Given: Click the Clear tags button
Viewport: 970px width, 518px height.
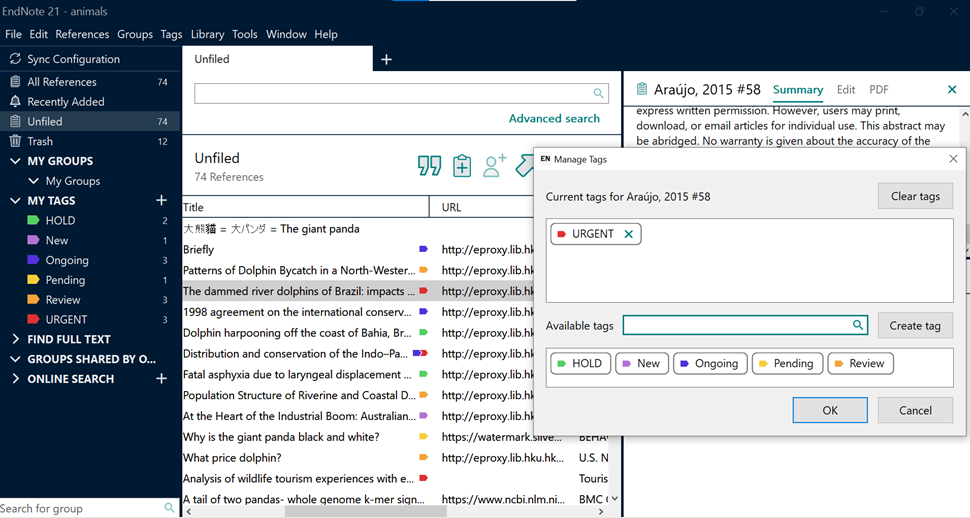Looking at the screenshot, I should (x=915, y=196).
